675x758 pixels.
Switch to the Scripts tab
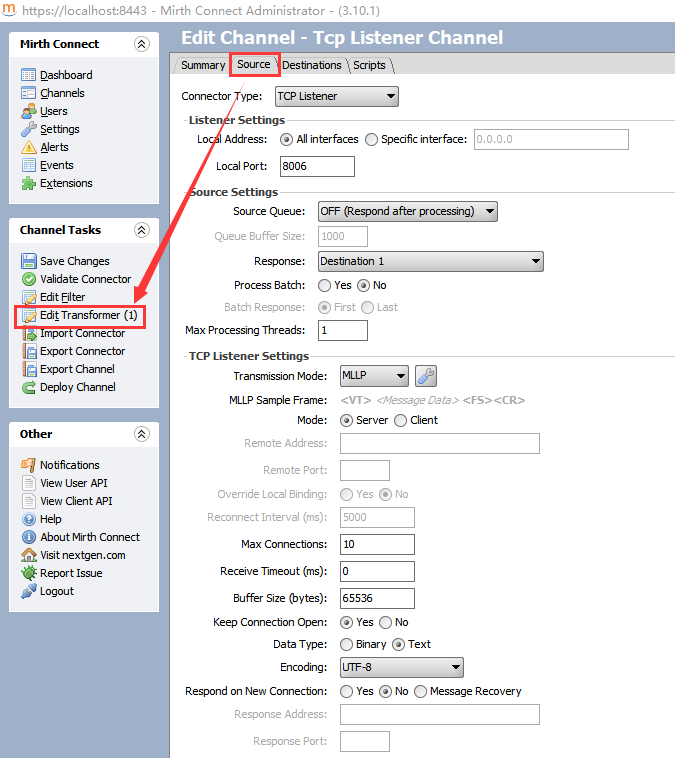coord(369,65)
